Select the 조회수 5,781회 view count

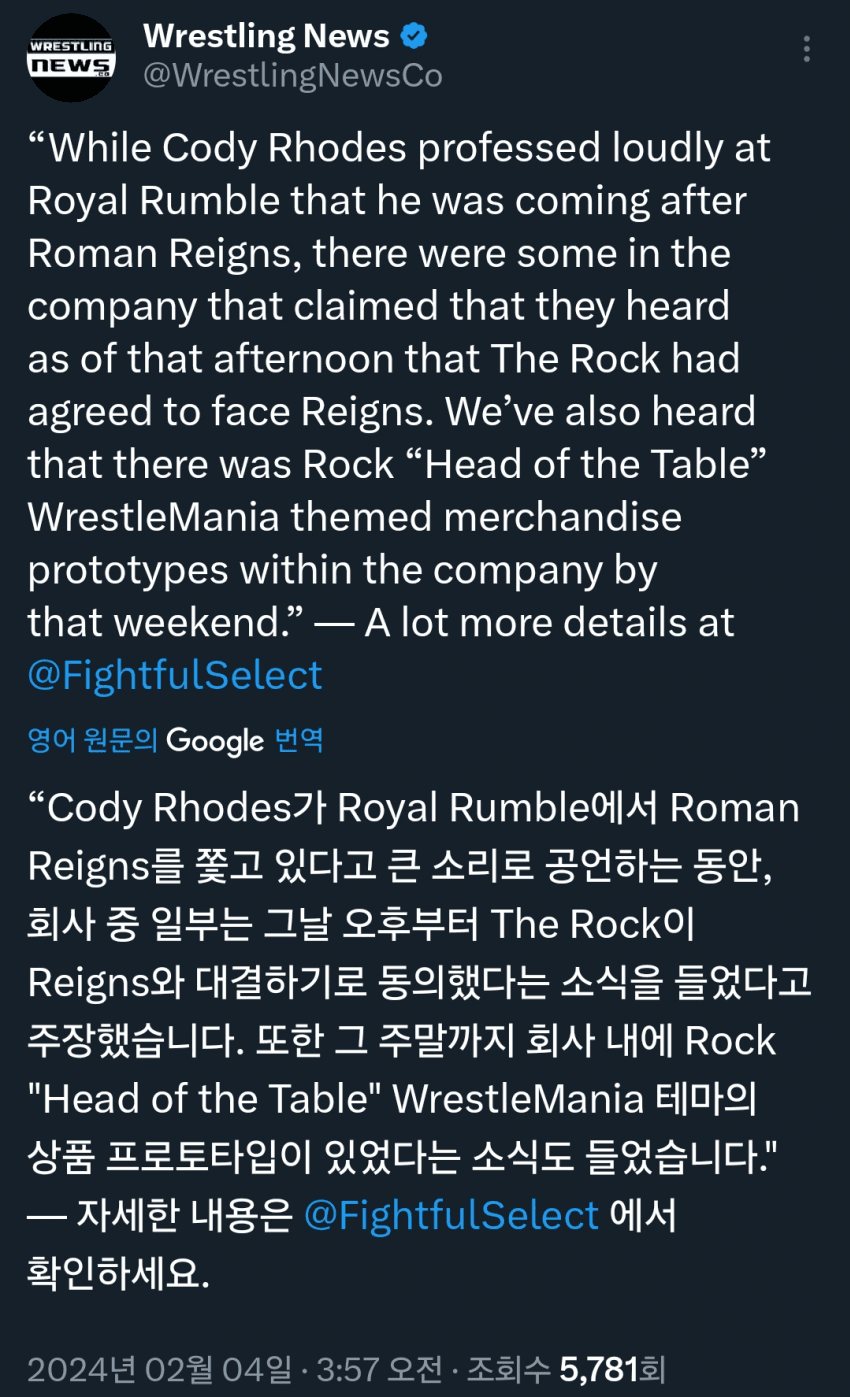pos(566,1368)
